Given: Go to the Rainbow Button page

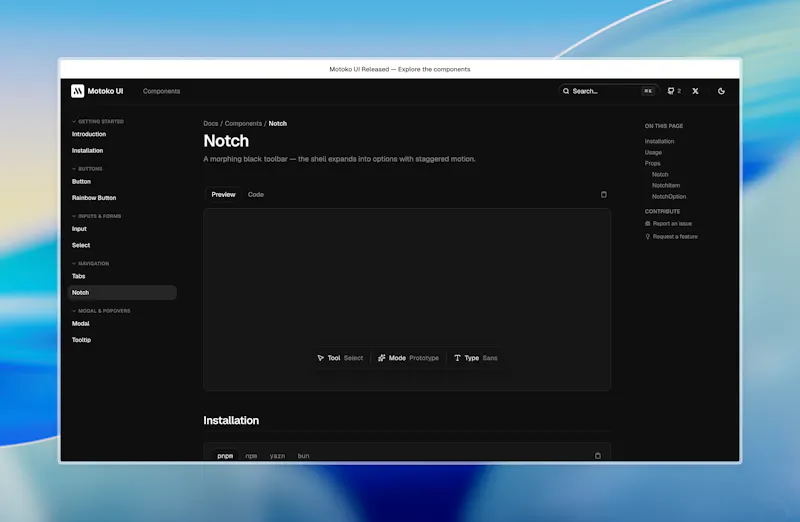Looking at the screenshot, I should click(94, 198).
